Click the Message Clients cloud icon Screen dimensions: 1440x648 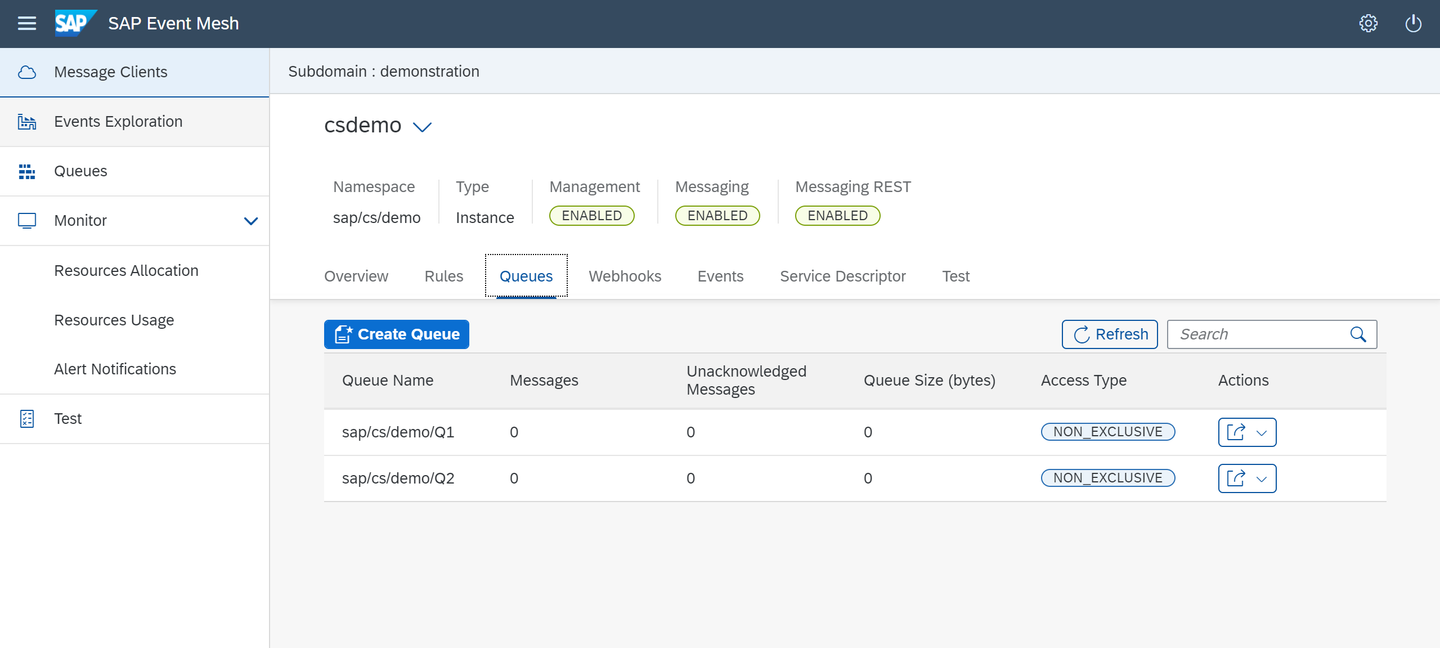pos(27,72)
